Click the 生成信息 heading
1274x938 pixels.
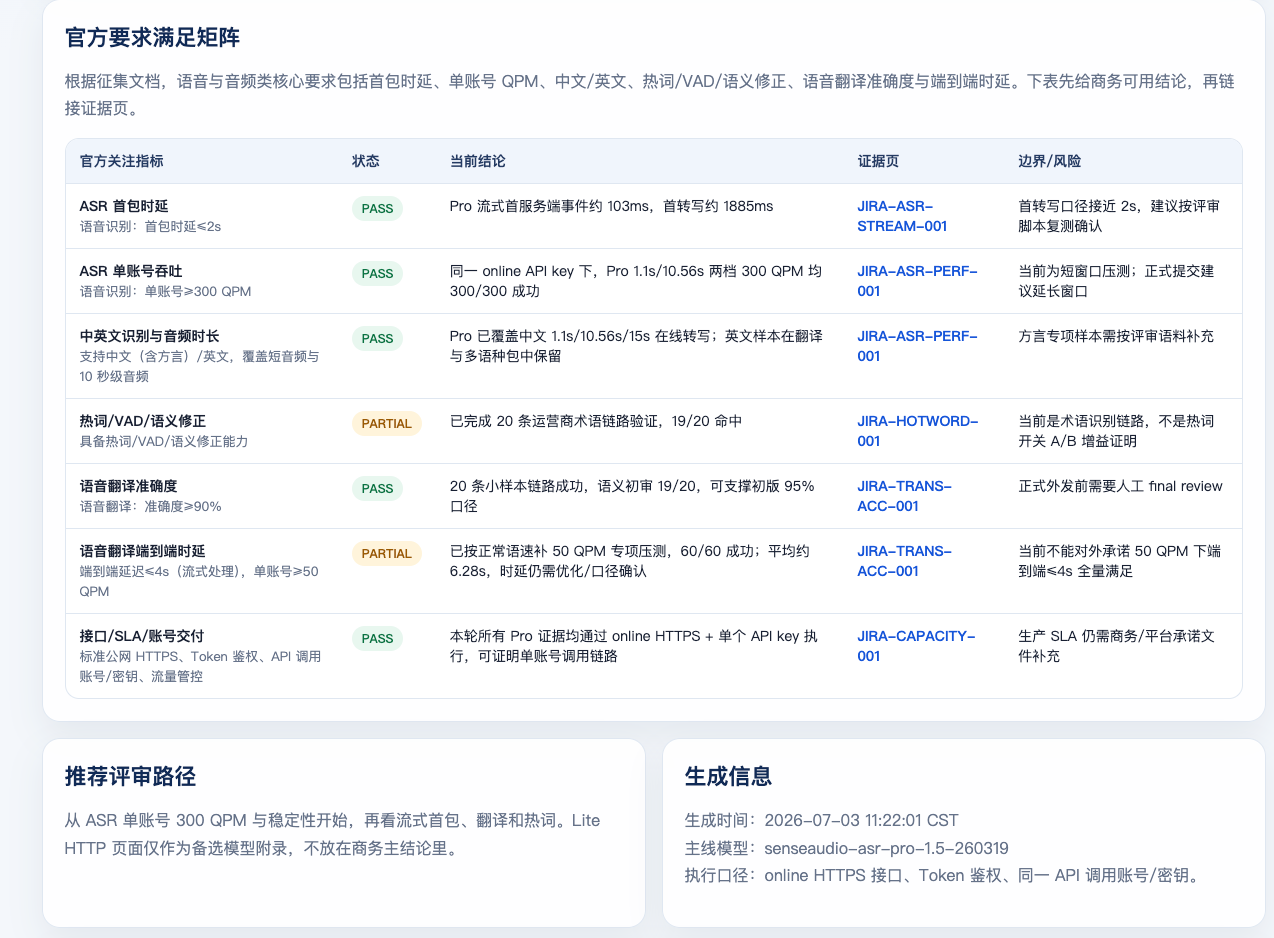point(728,776)
